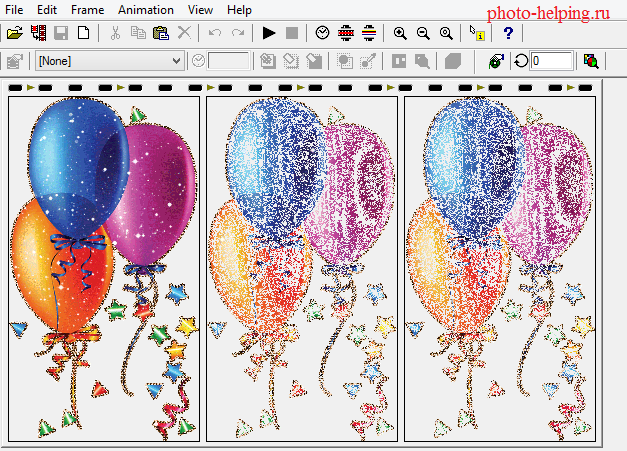This screenshot has height=451, width=627.
Task: Click the first disabled frame transition icon
Action: tap(268, 61)
